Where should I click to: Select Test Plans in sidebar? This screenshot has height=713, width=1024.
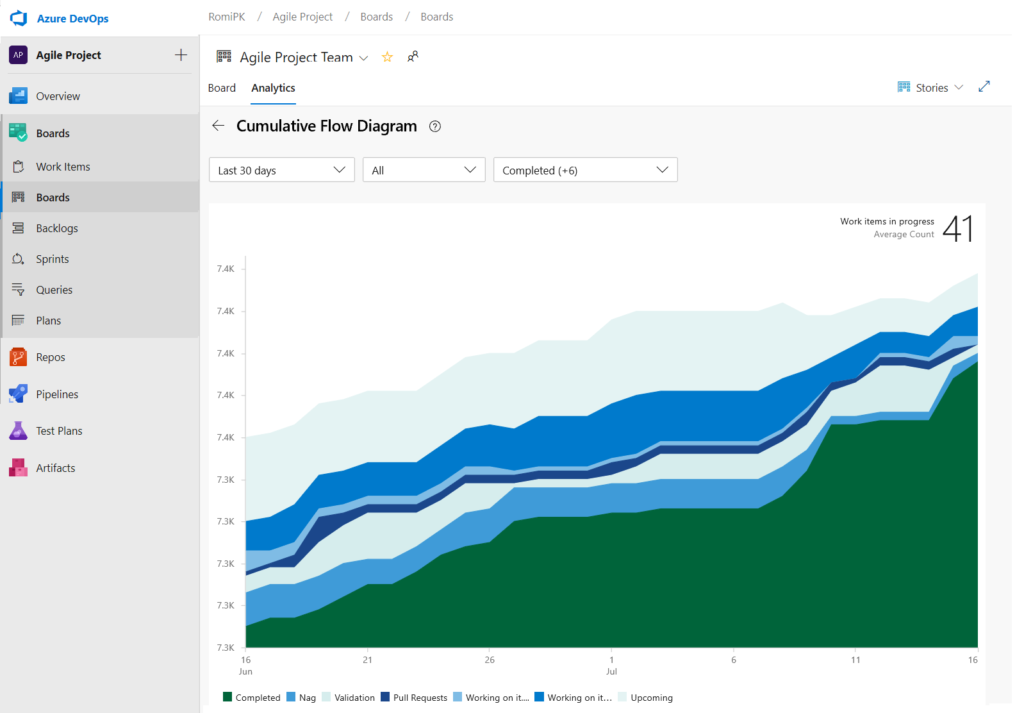(x=62, y=430)
